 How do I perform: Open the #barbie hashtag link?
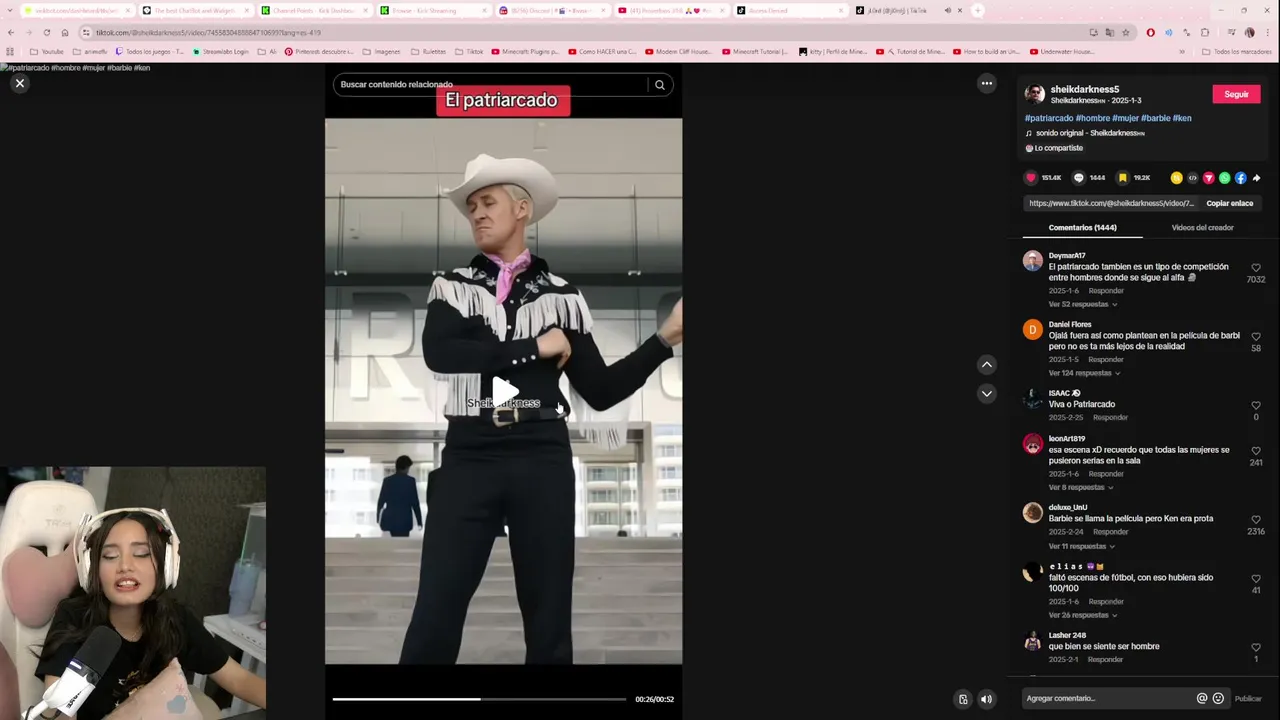1155,118
